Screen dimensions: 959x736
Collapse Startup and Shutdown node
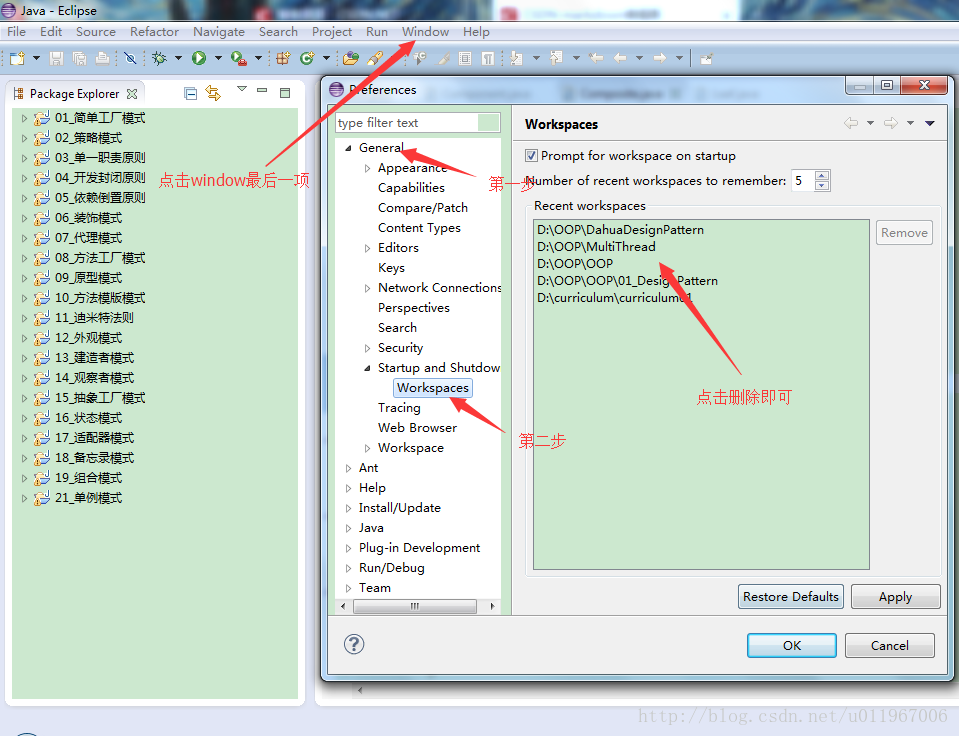[367, 368]
